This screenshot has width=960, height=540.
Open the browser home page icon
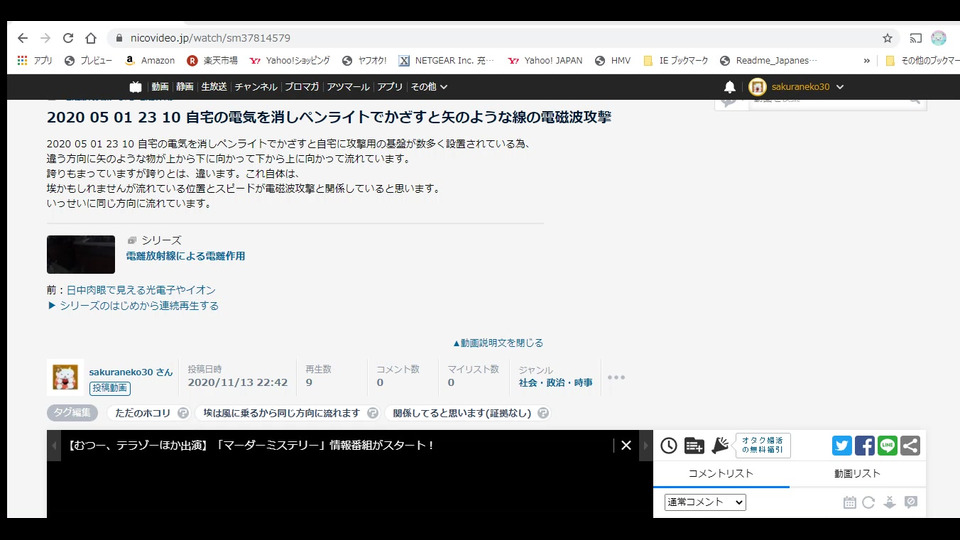coord(91,38)
